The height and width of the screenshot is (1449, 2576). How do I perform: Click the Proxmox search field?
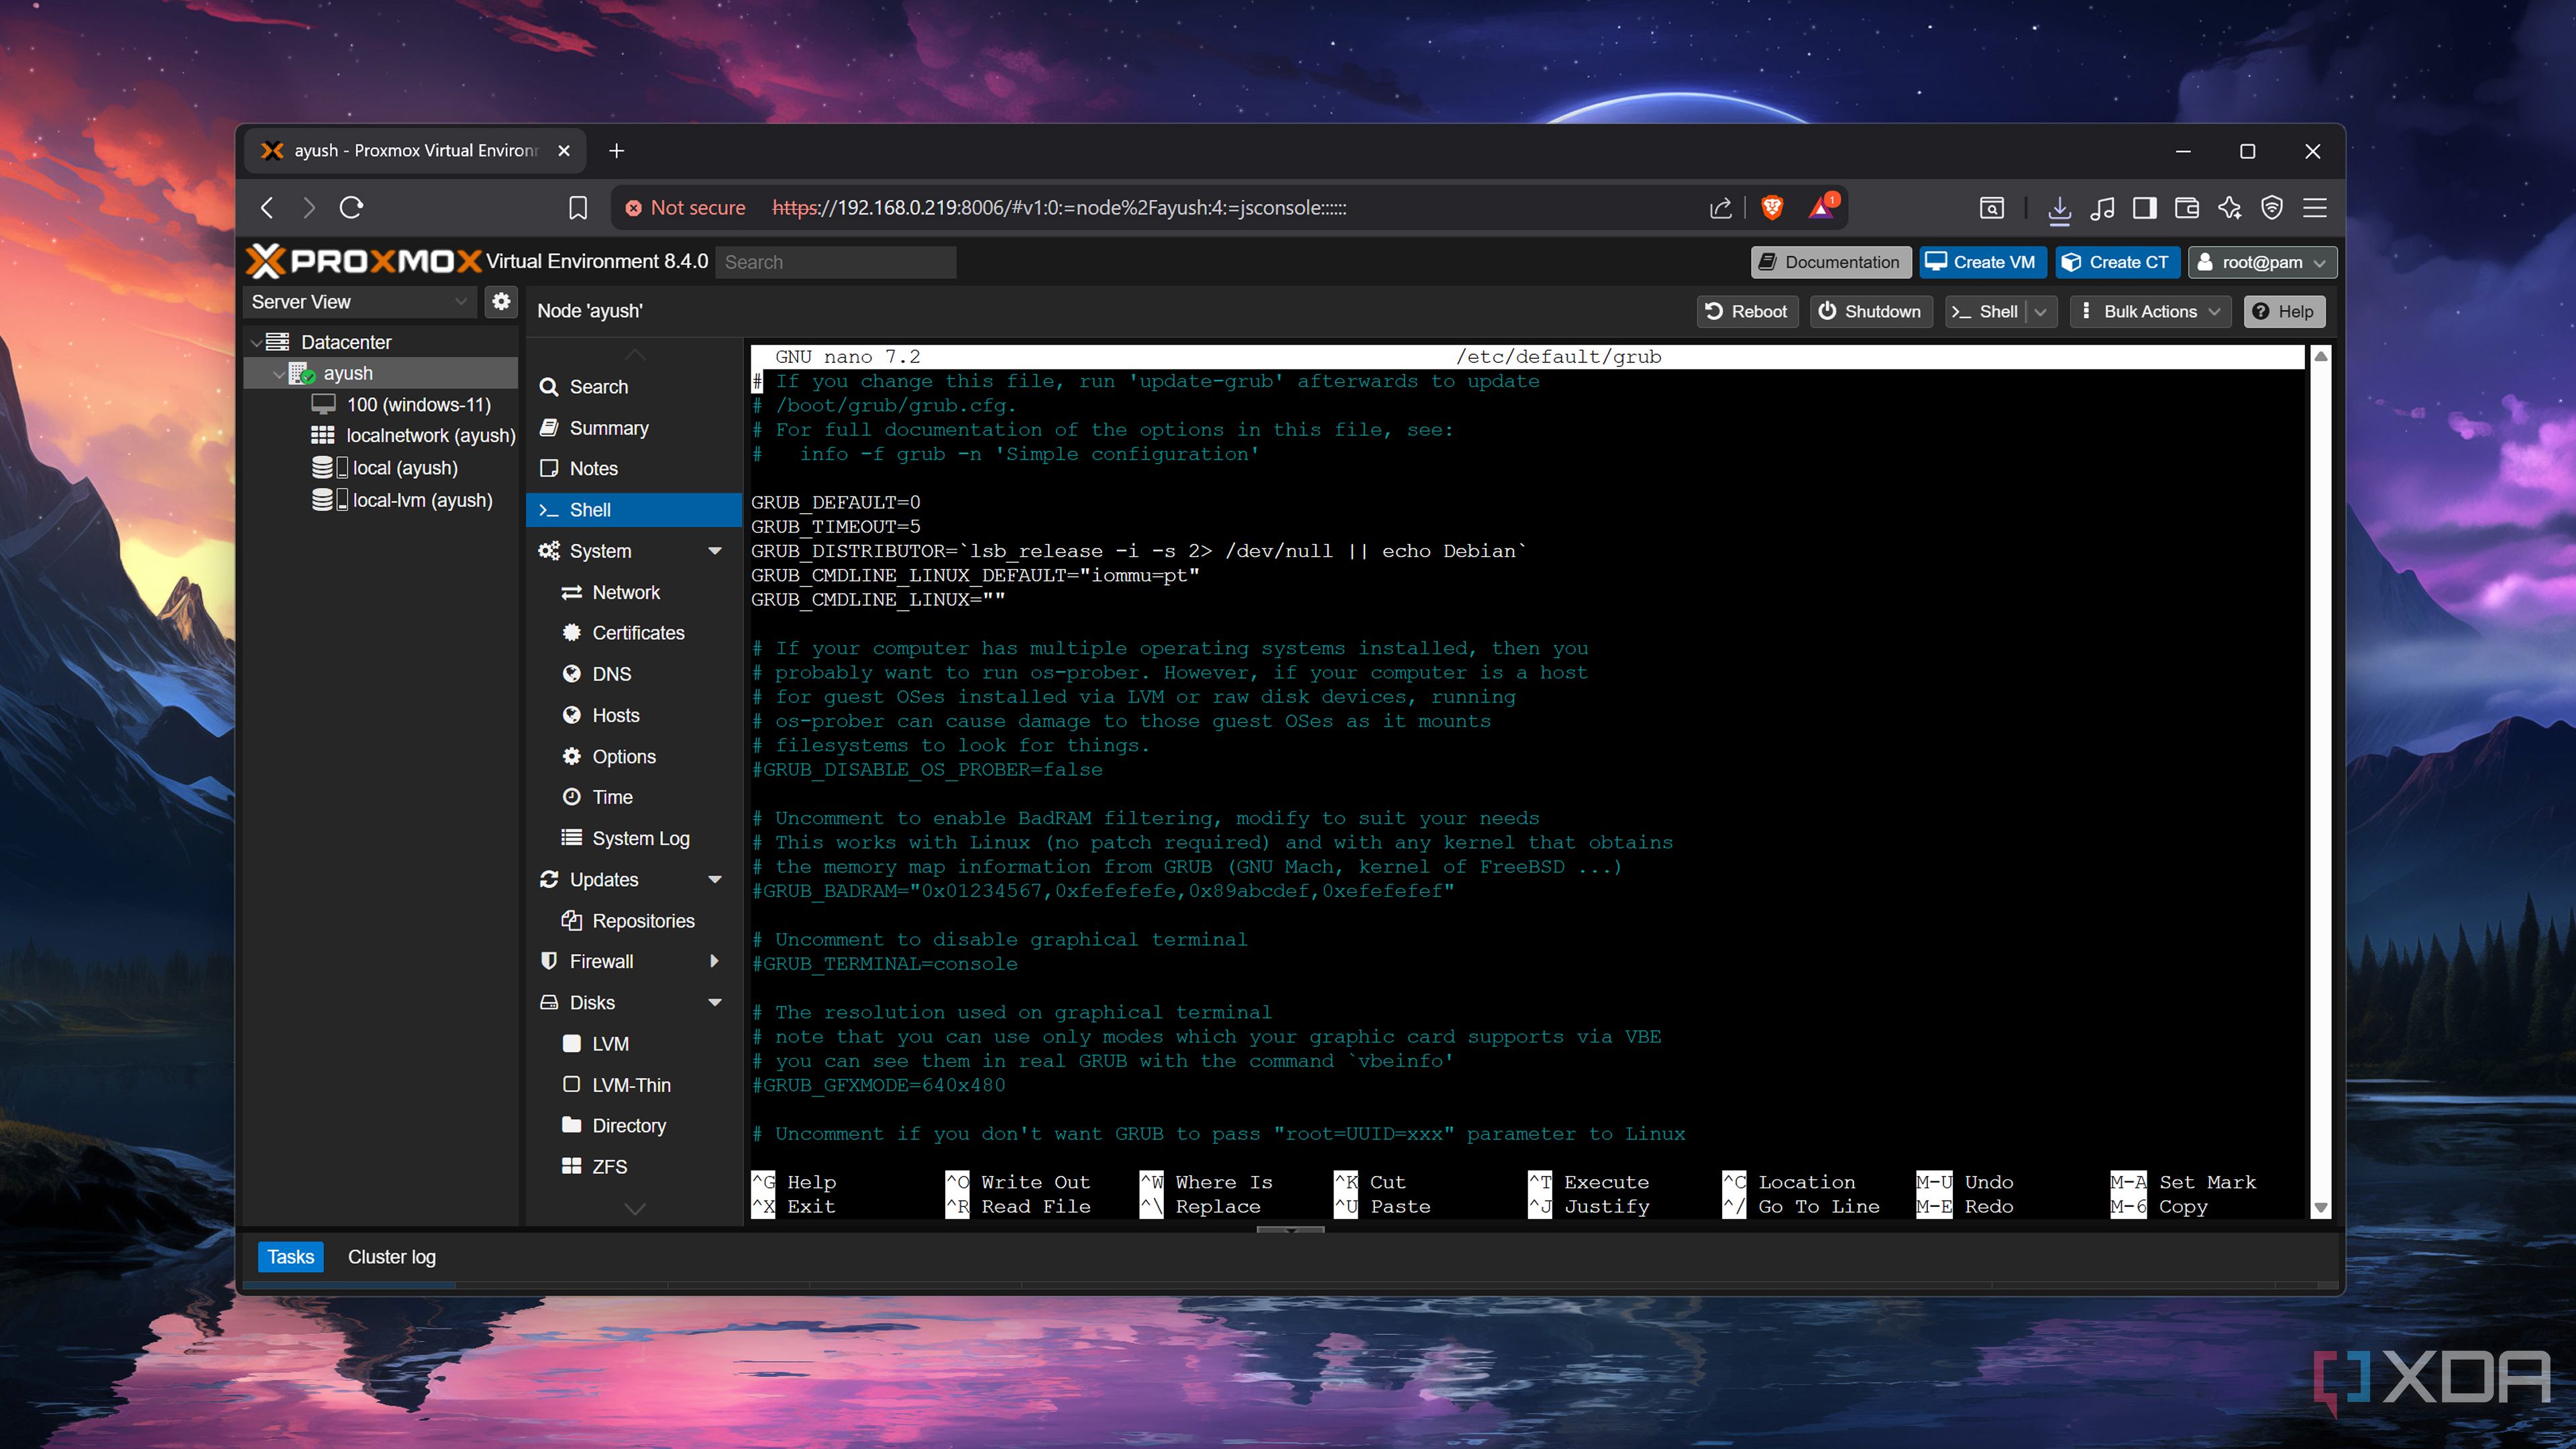coord(835,262)
